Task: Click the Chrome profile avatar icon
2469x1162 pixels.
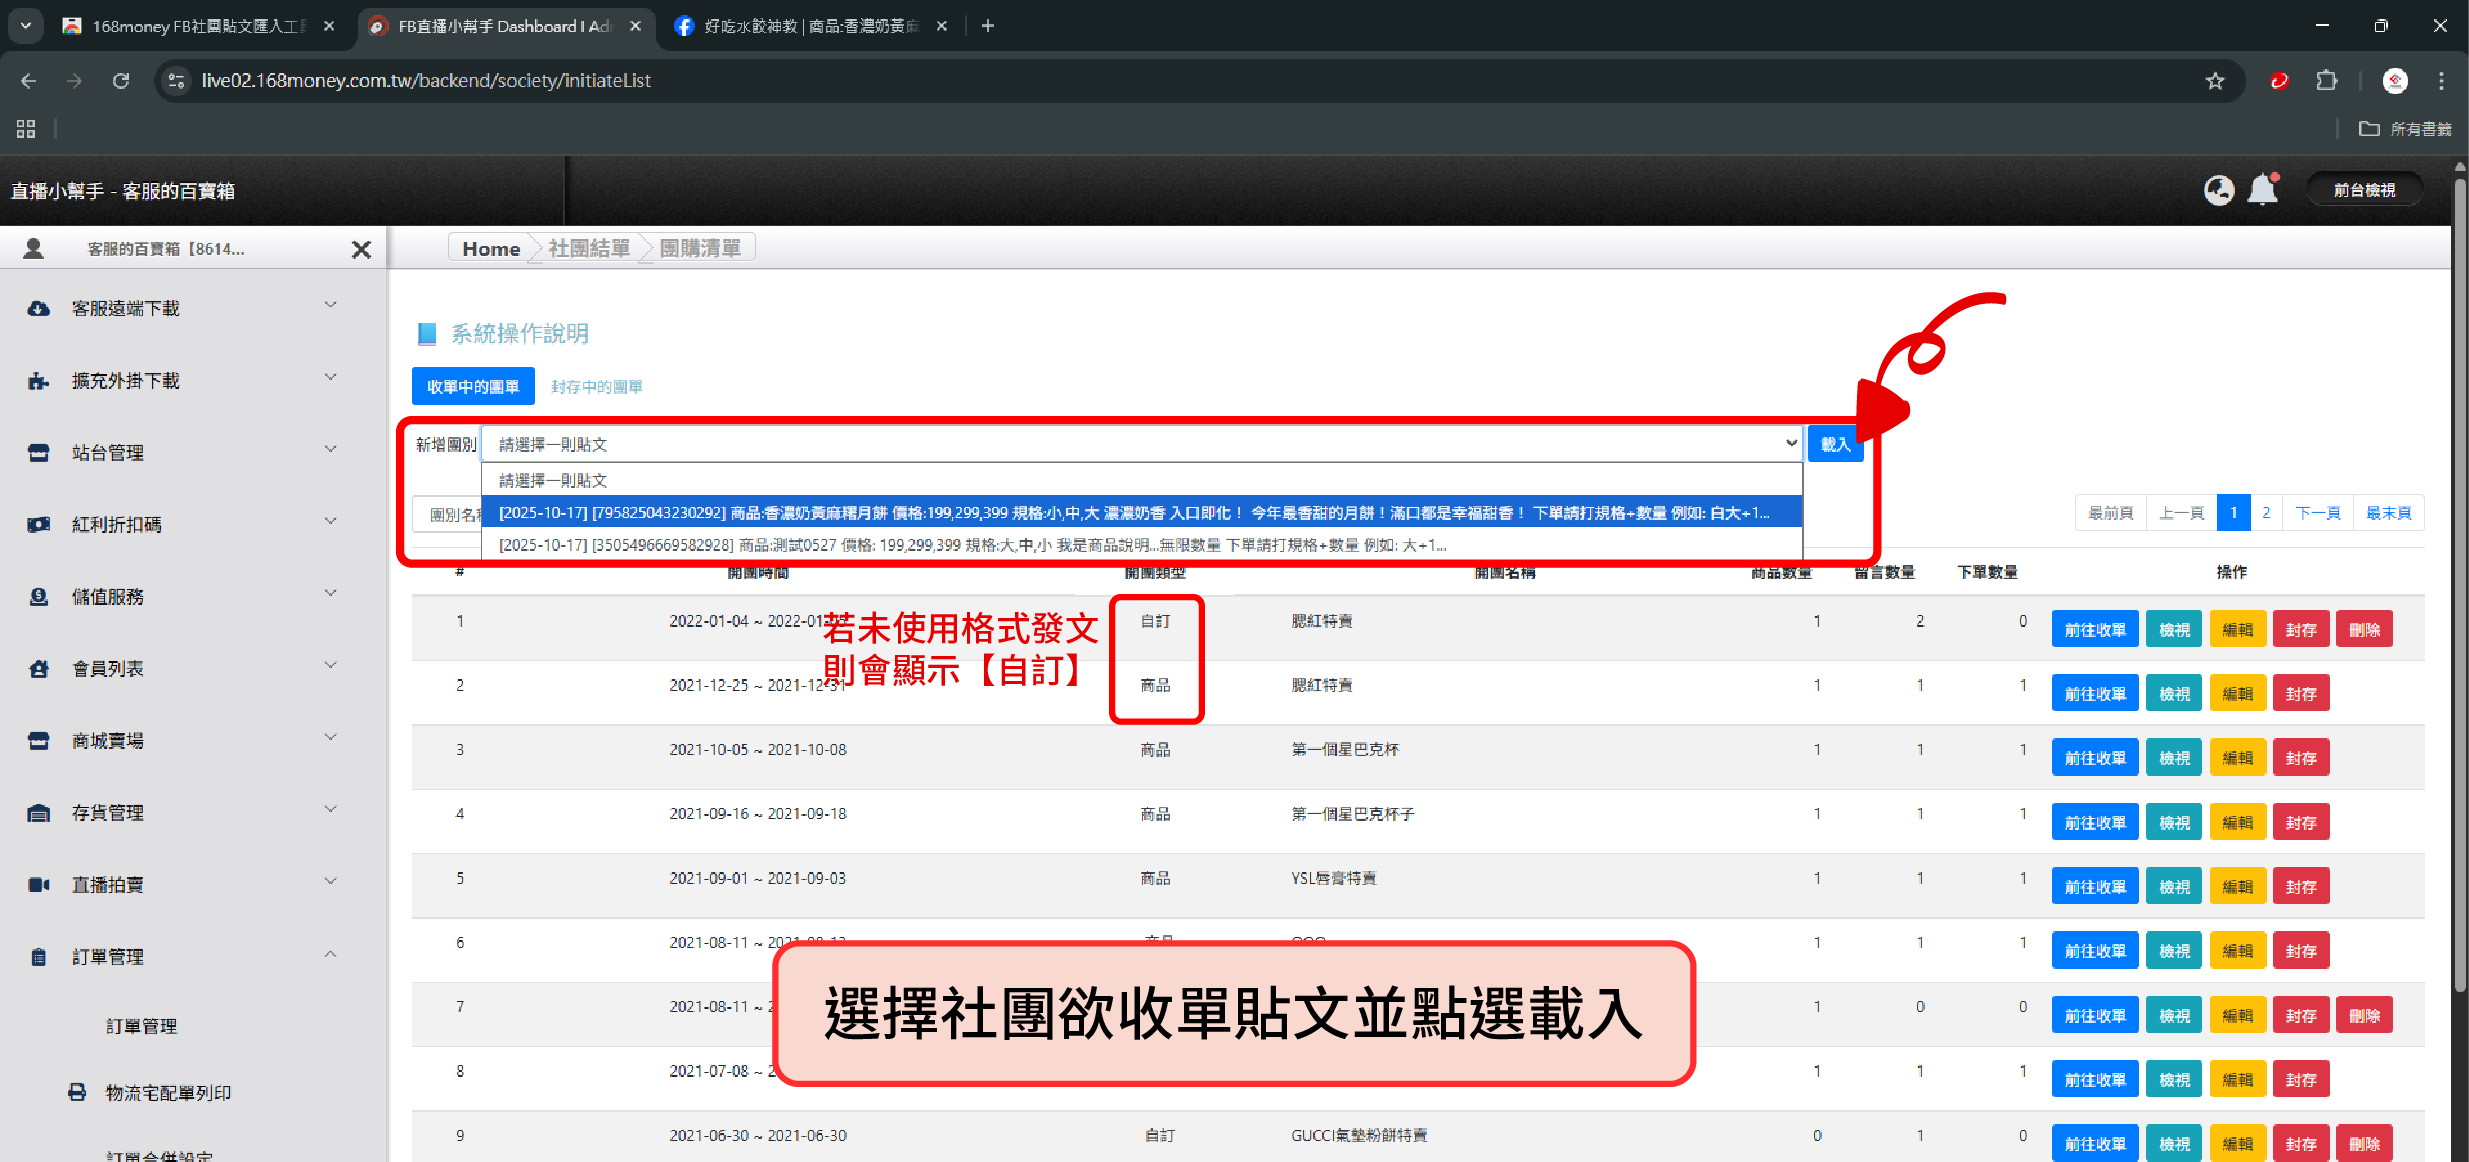Action: click(2394, 81)
